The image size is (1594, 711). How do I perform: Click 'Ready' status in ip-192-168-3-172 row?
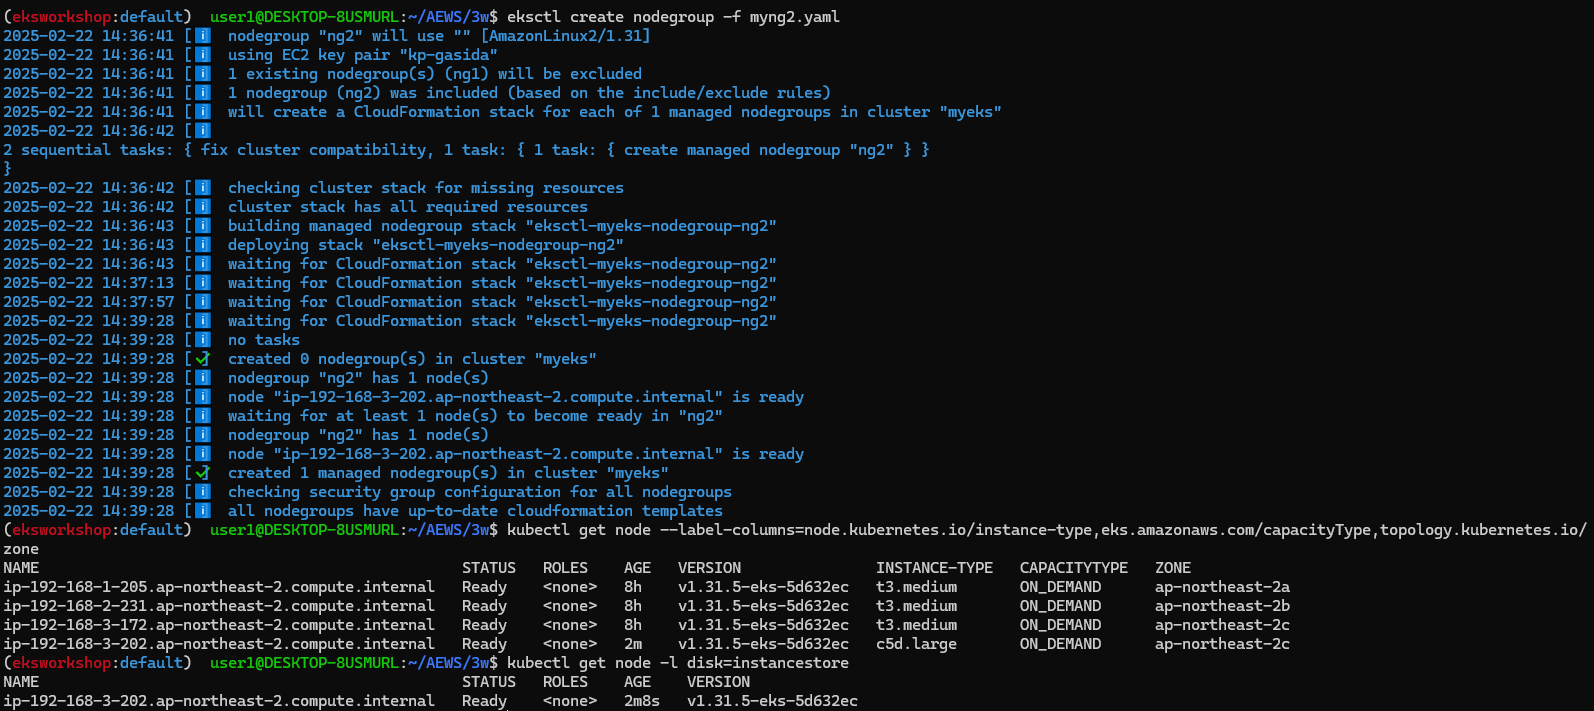pyautogui.click(x=484, y=625)
